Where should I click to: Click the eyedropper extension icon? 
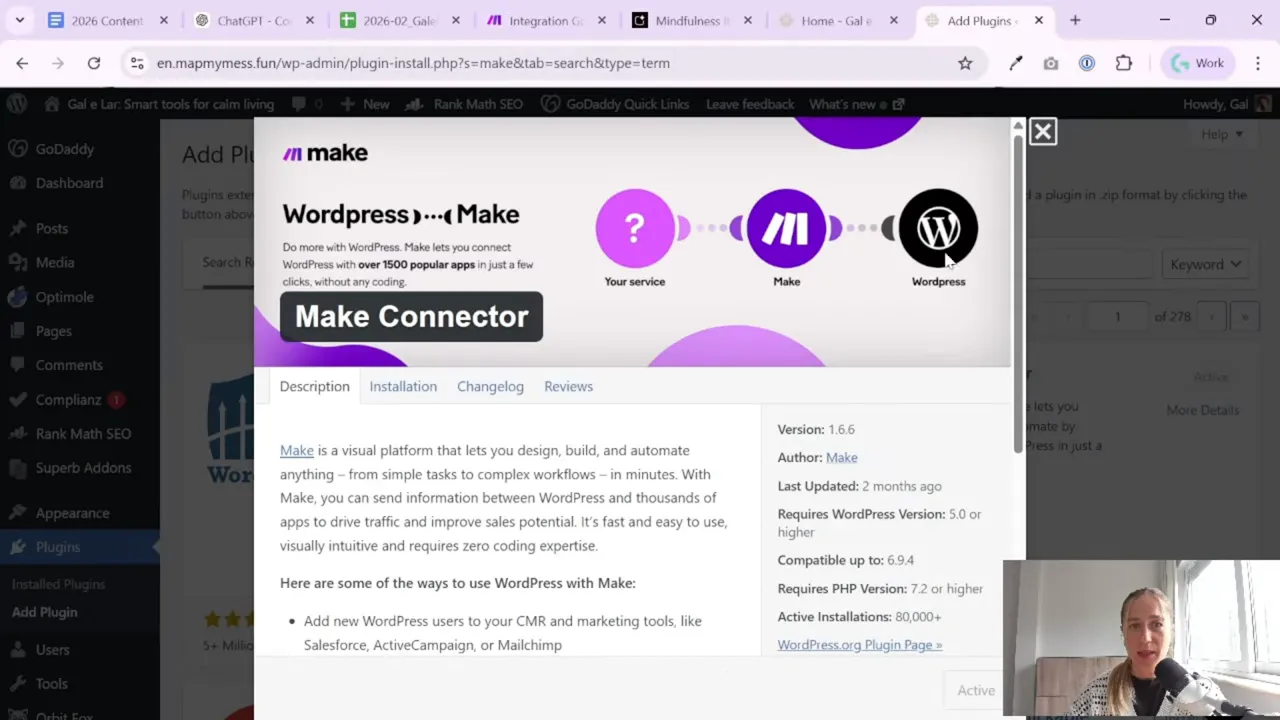click(1016, 63)
